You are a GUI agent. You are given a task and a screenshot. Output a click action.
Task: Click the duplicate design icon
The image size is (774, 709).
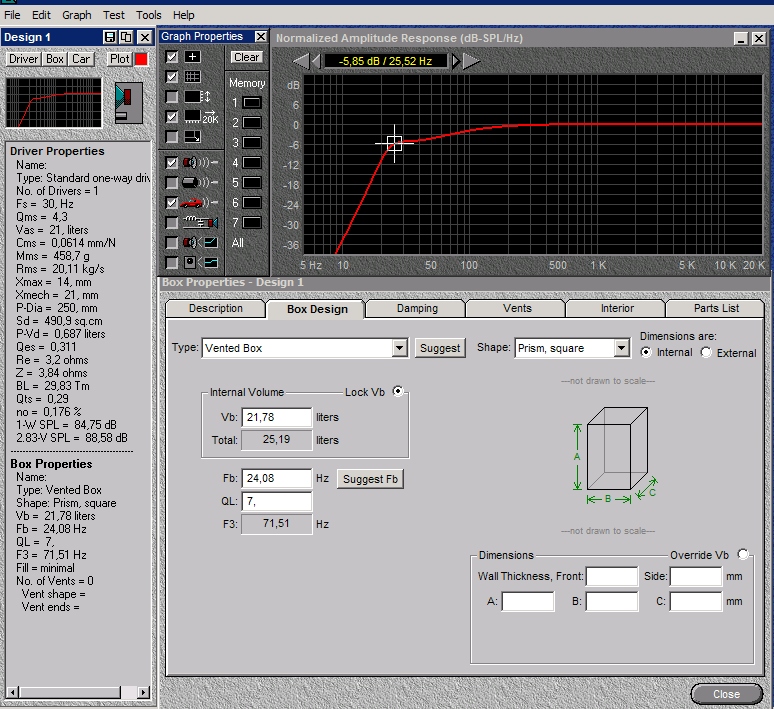pyautogui.click(x=127, y=37)
